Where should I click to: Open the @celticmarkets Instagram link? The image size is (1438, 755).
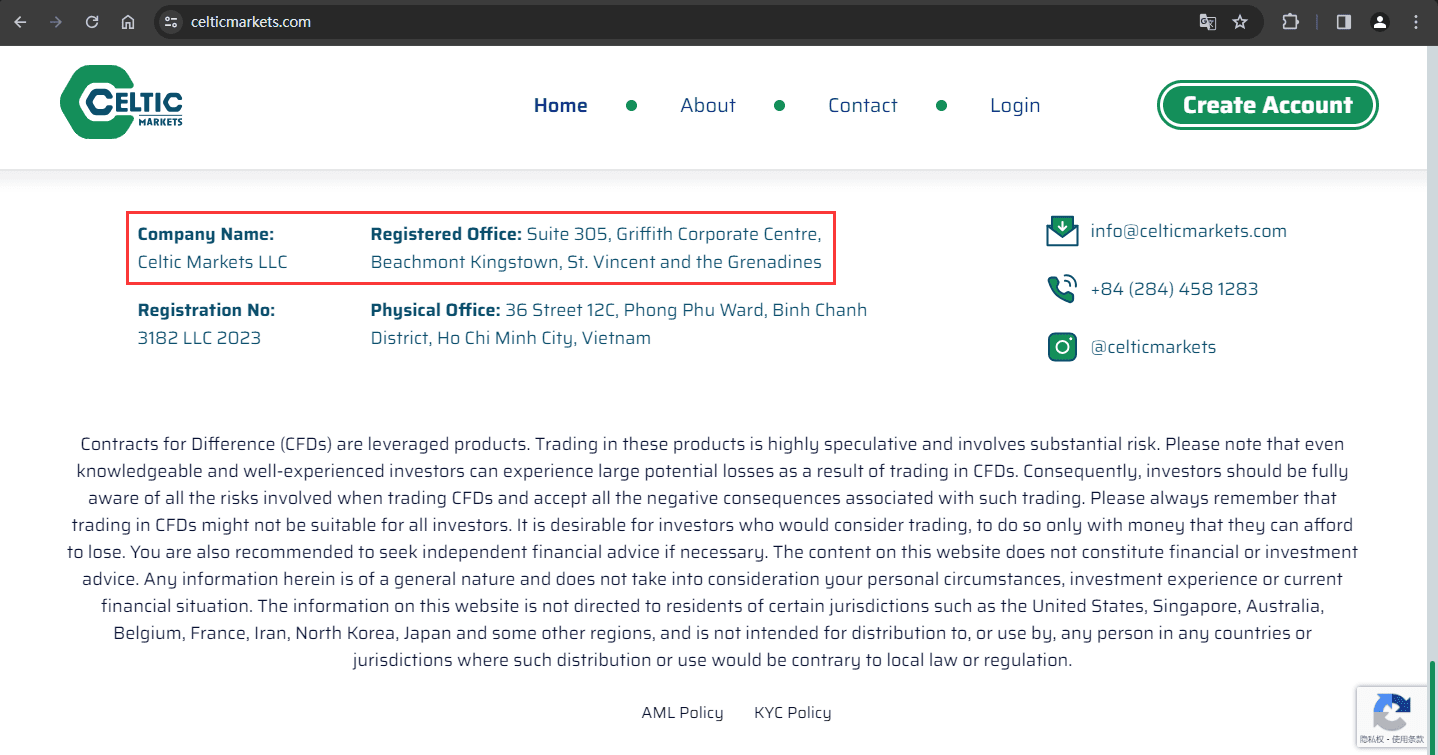(1153, 347)
